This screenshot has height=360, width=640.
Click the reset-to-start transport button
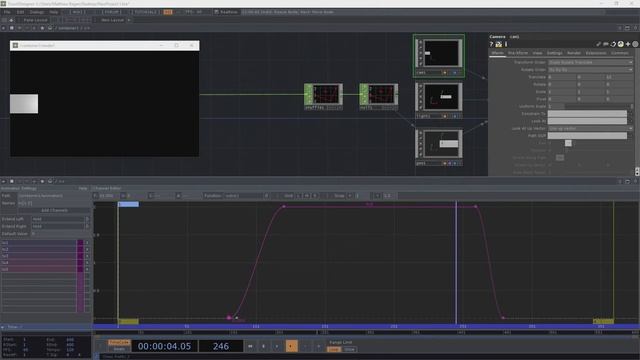click(x=250, y=346)
